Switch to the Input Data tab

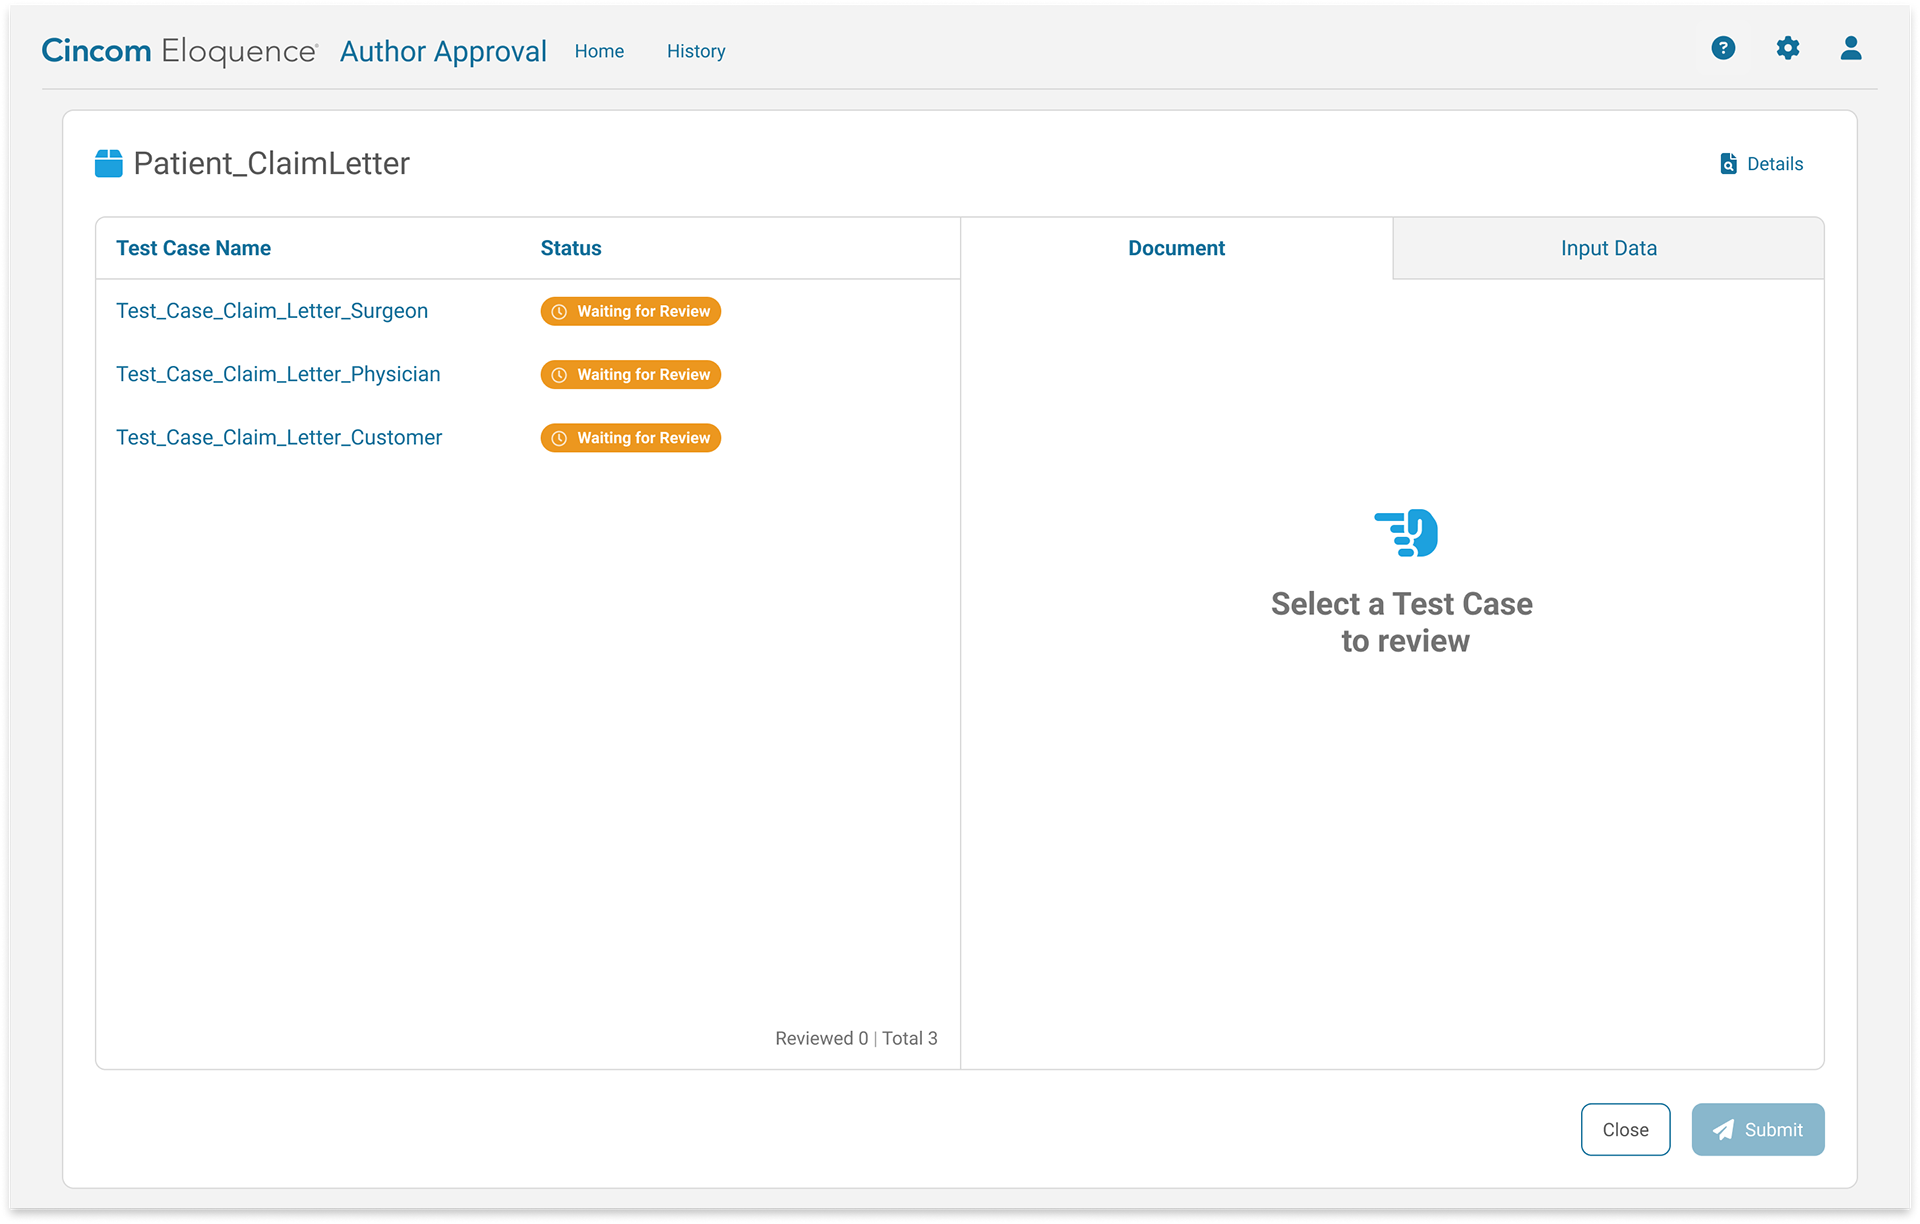1608,248
